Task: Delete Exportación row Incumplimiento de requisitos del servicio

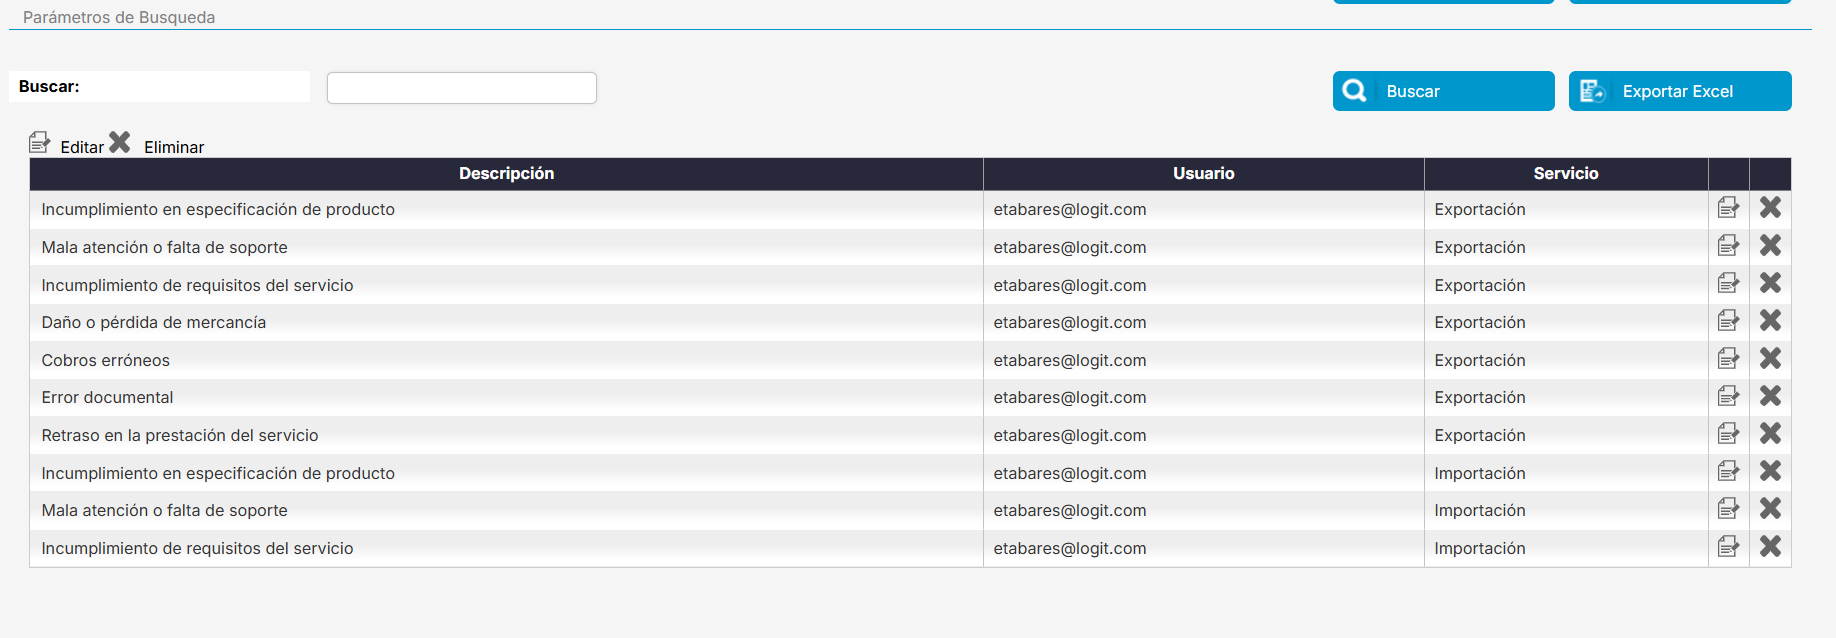Action: point(1770,284)
